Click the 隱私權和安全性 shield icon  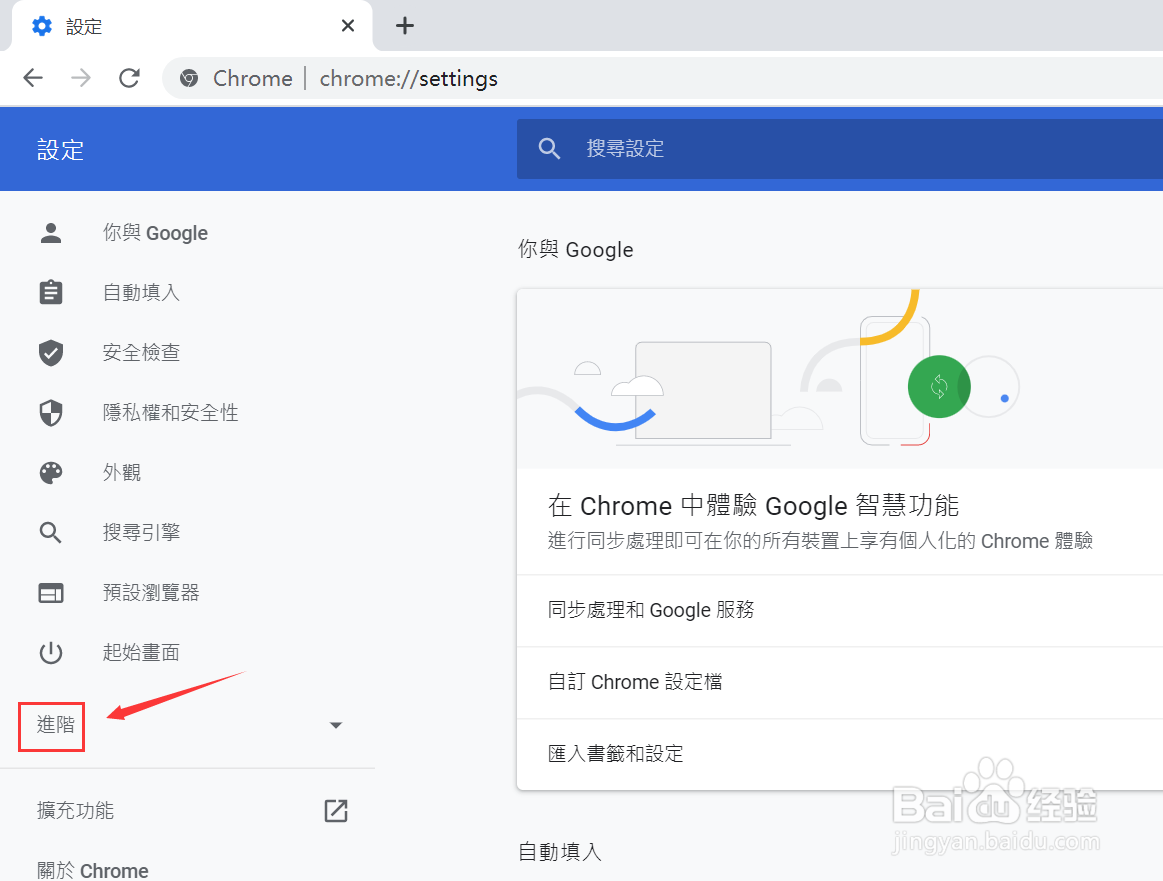[51, 412]
